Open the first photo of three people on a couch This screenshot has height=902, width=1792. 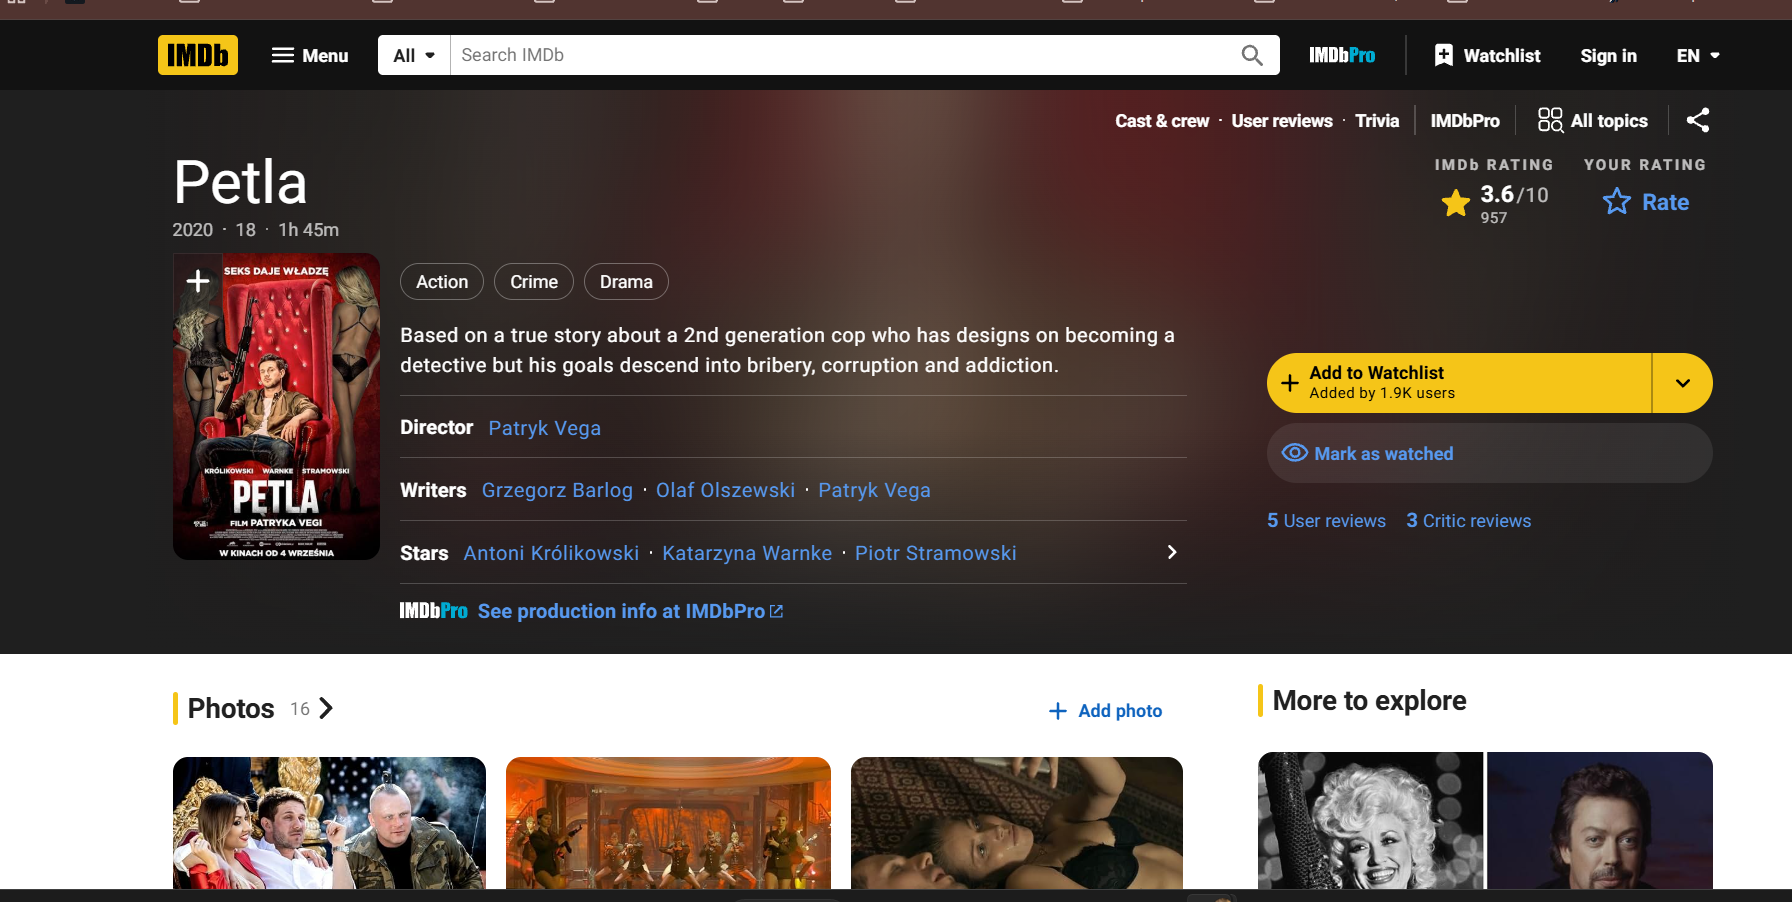[x=329, y=823]
